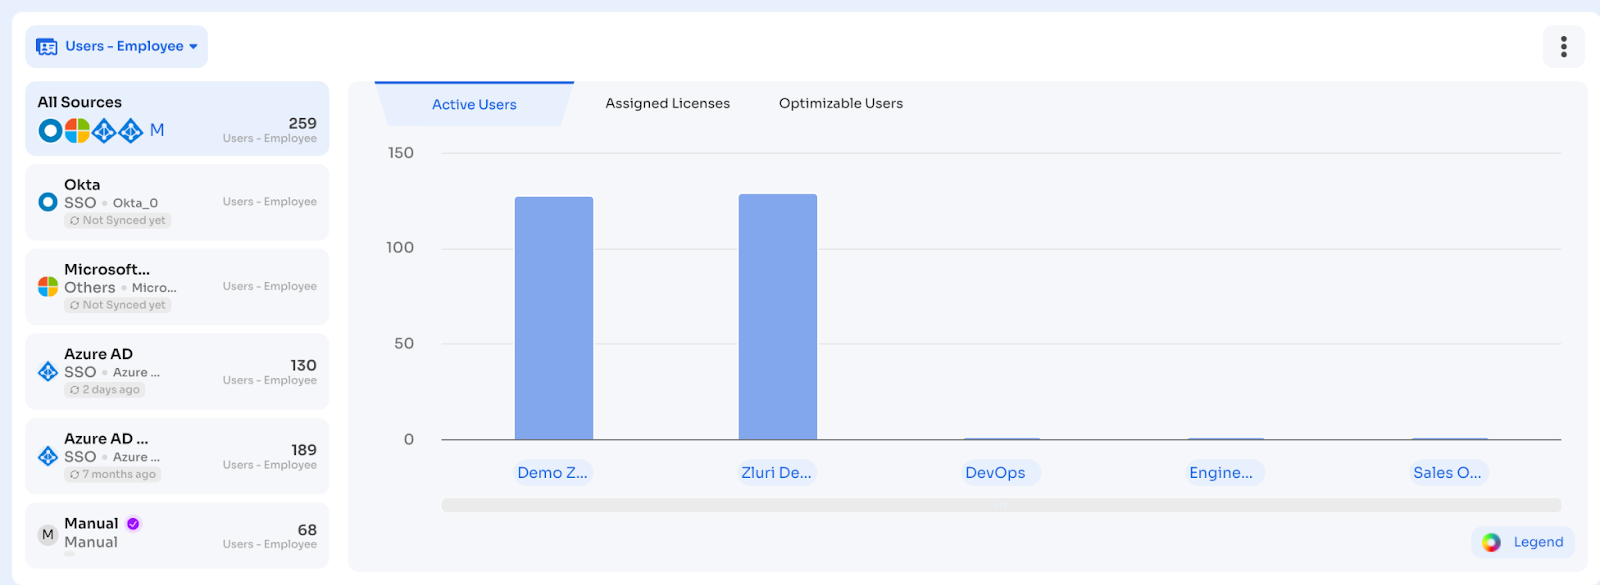The width and height of the screenshot is (1600, 585).
Task: Click the M avatar in Manual row
Action: click(x=47, y=535)
